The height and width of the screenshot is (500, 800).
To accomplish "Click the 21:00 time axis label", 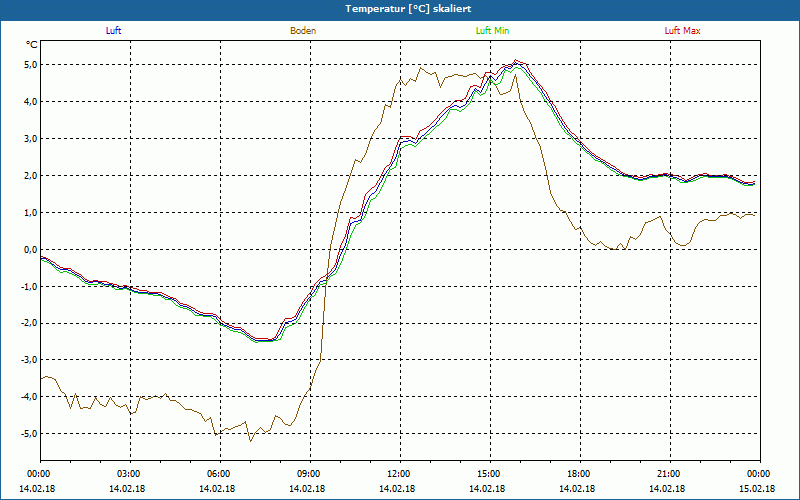I will [670, 474].
